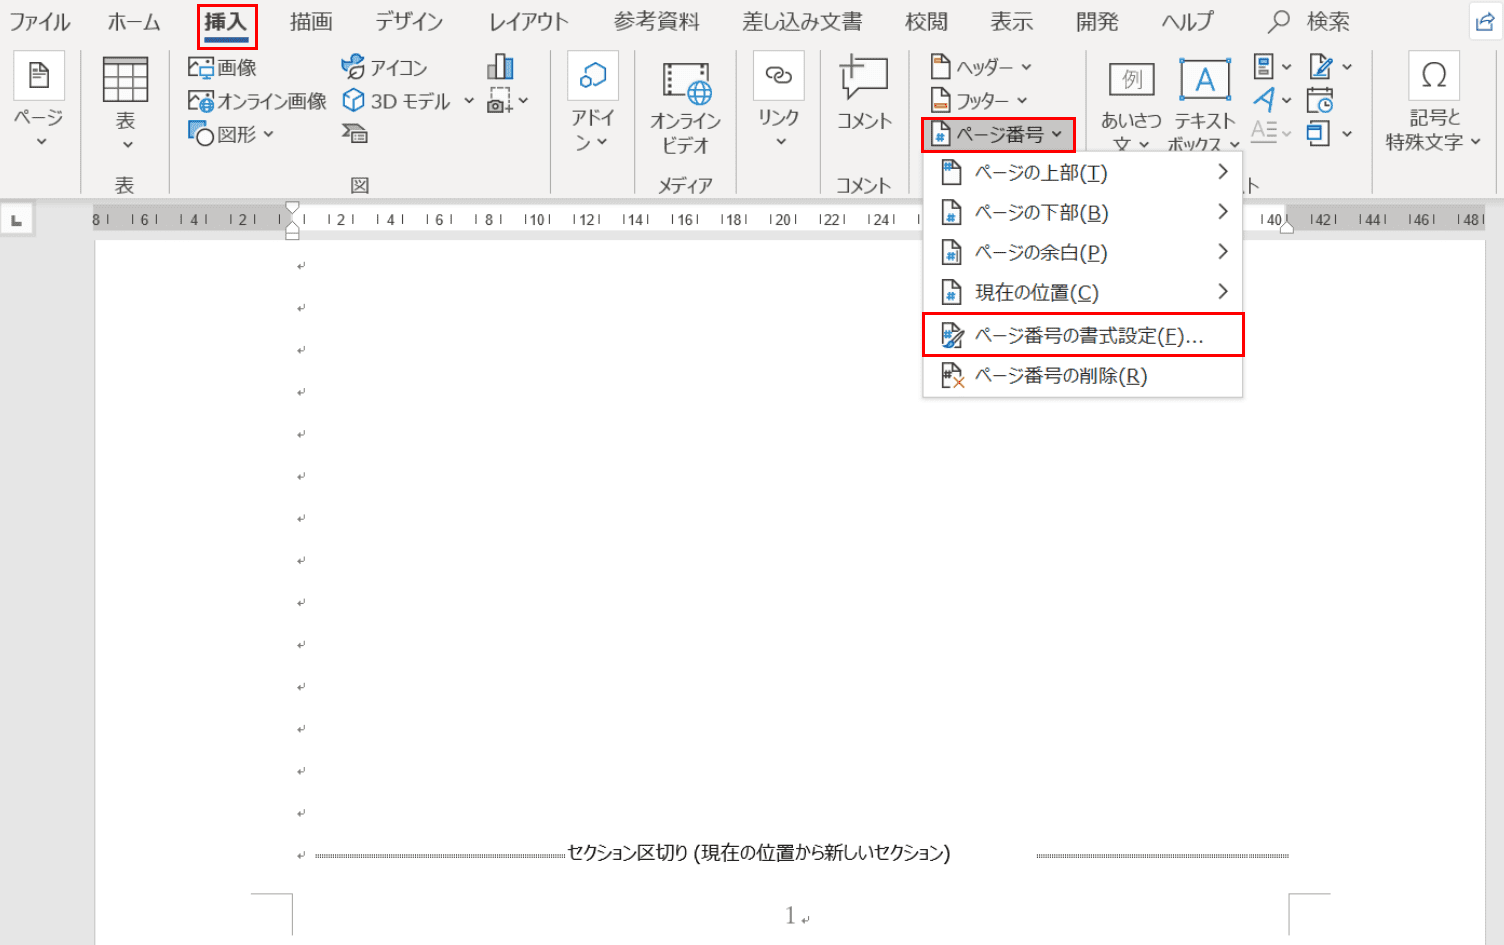The width and height of the screenshot is (1504, 945).
Task: Expand the screenshot dropdown arrow
Action: point(524,100)
